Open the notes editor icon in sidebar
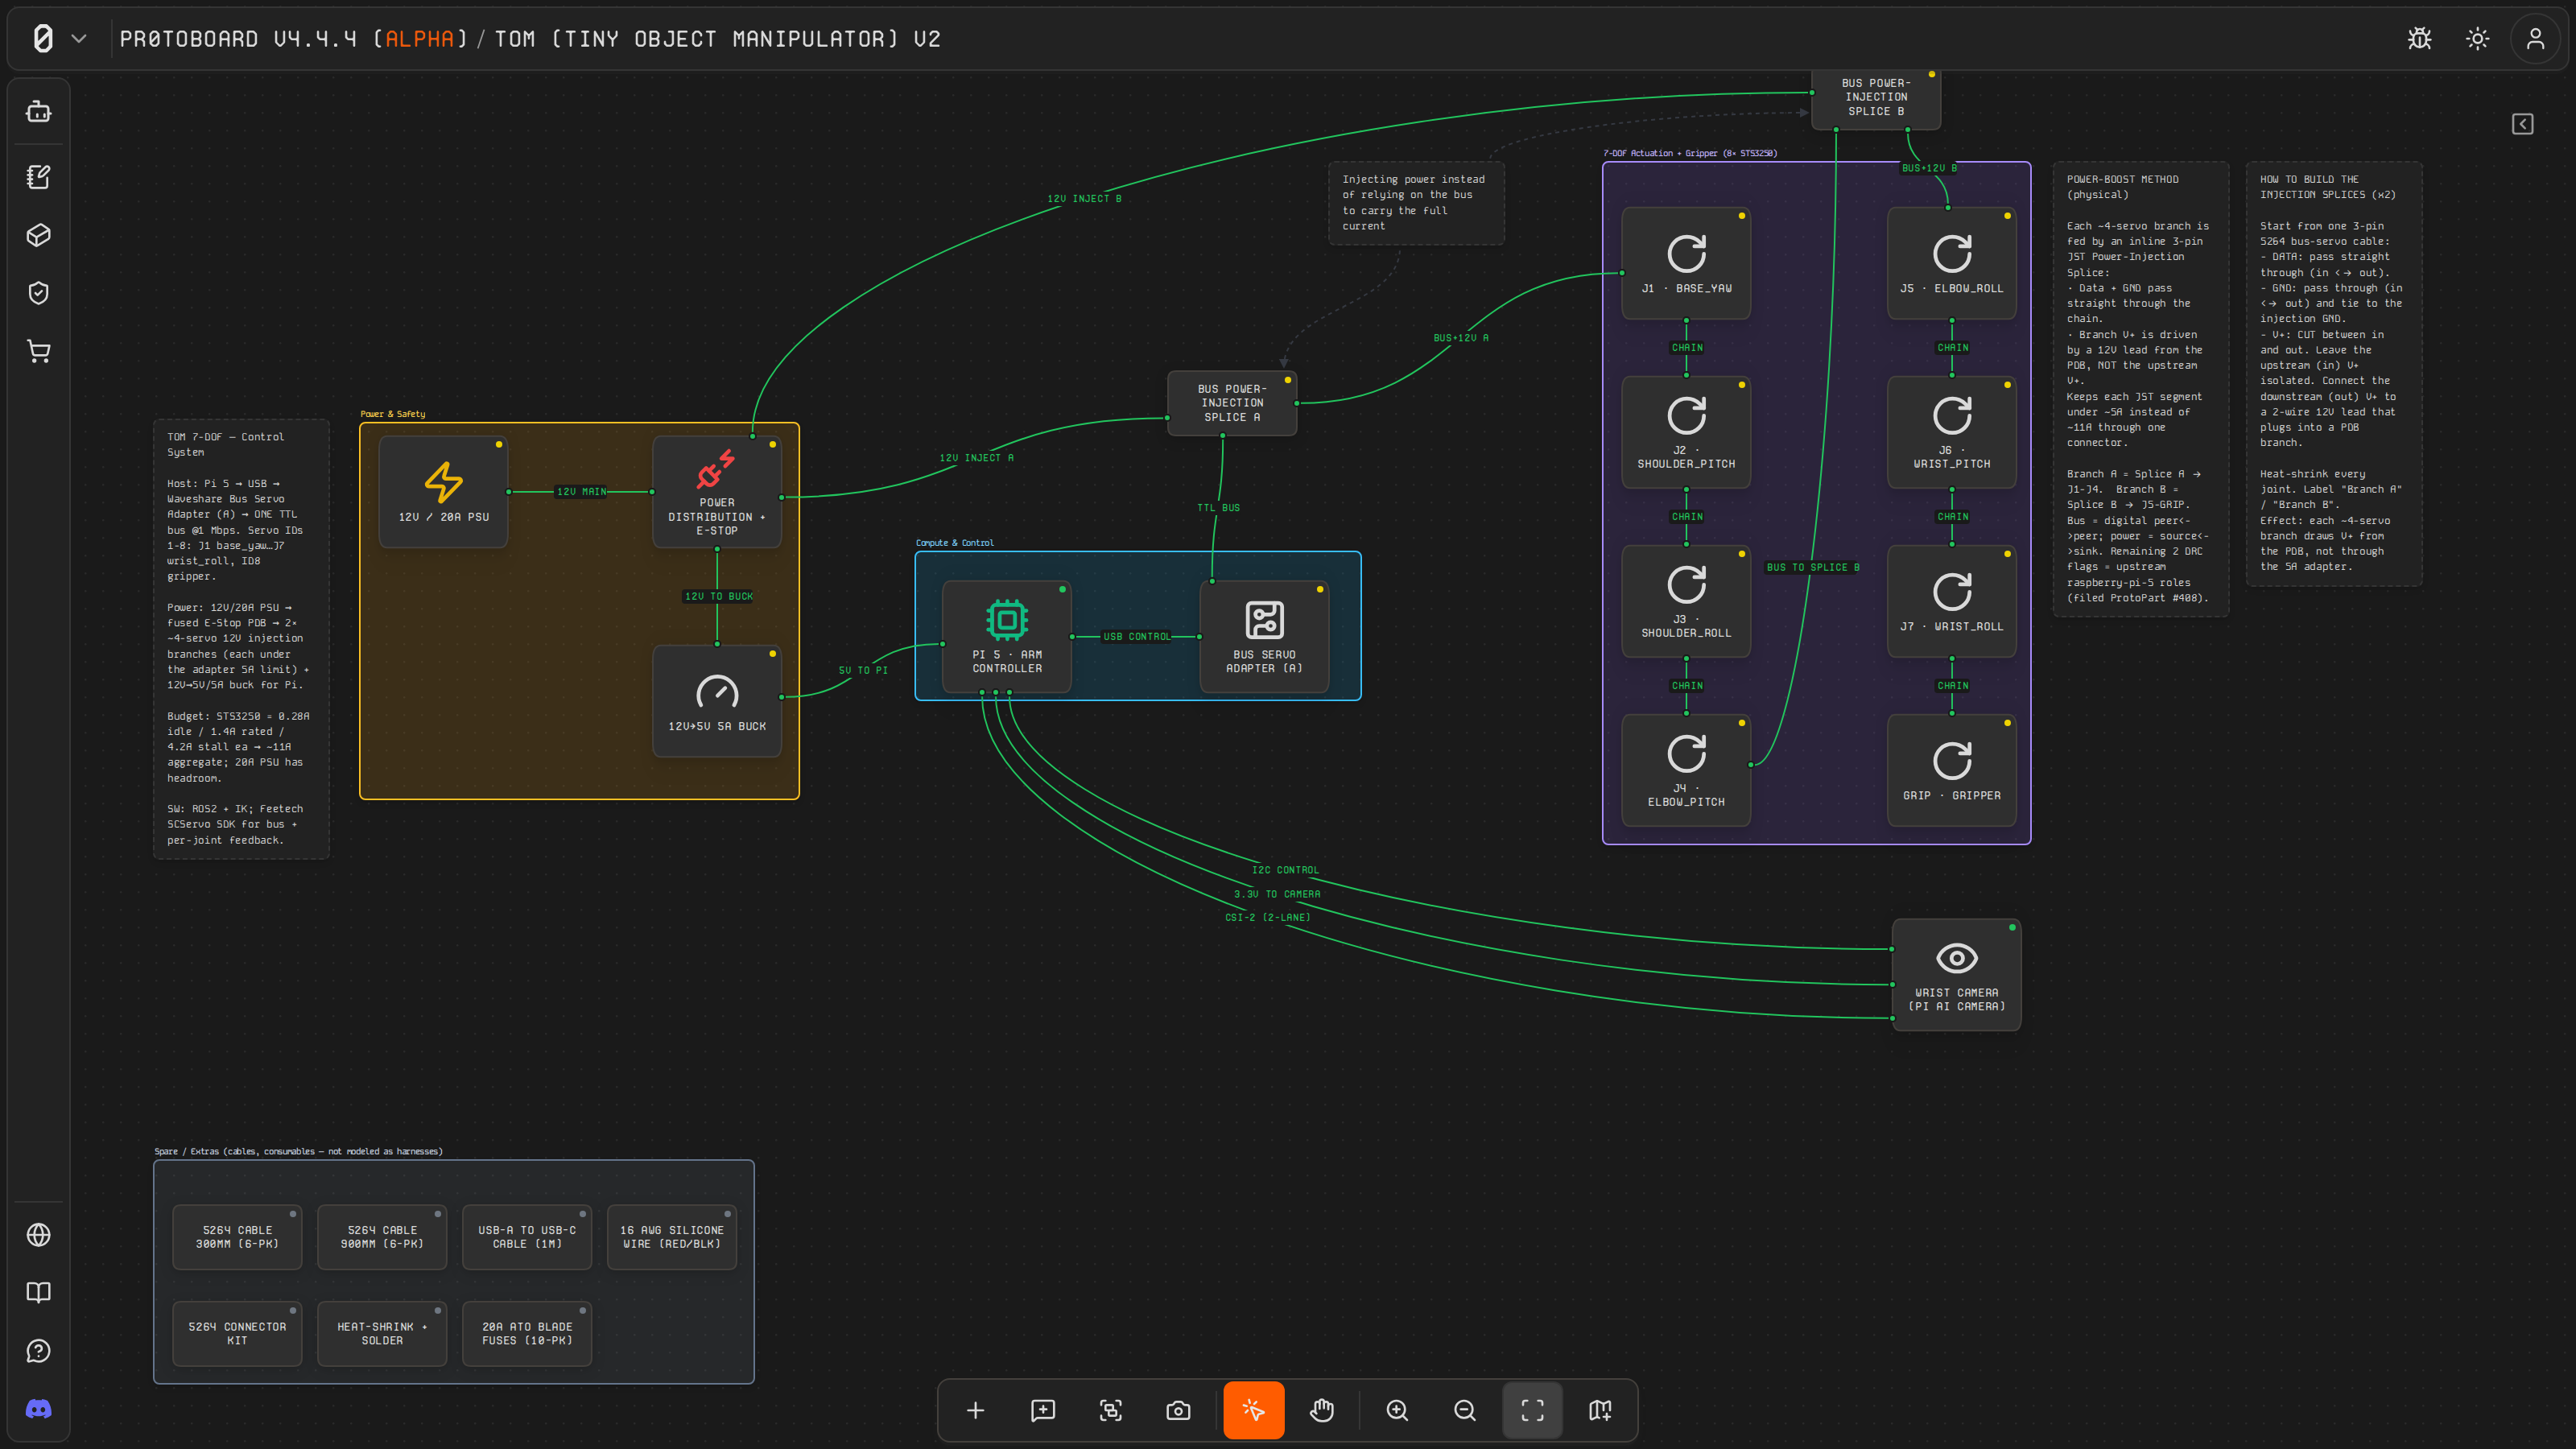The height and width of the screenshot is (1449, 2576). [x=38, y=177]
